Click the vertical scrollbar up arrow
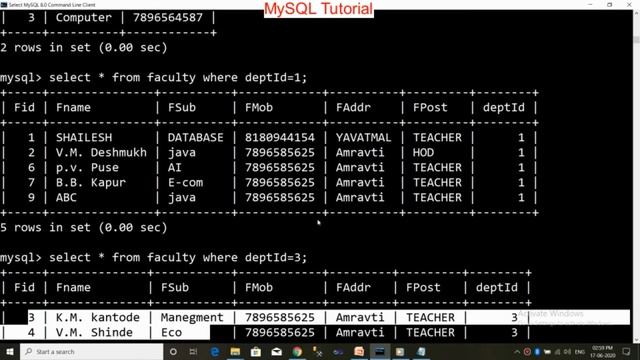 [x=636, y=13]
